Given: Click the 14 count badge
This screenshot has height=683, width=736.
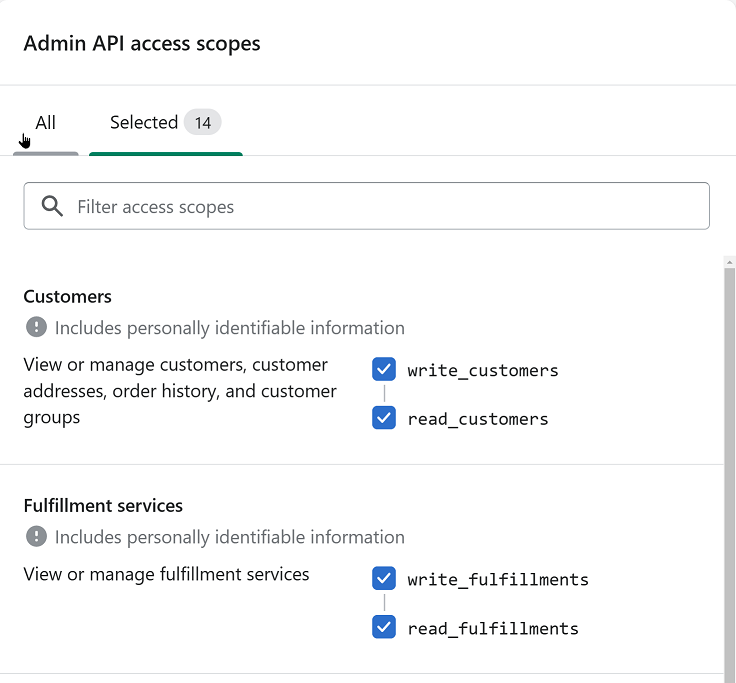Looking at the screenshot, I should coord(203,123).
